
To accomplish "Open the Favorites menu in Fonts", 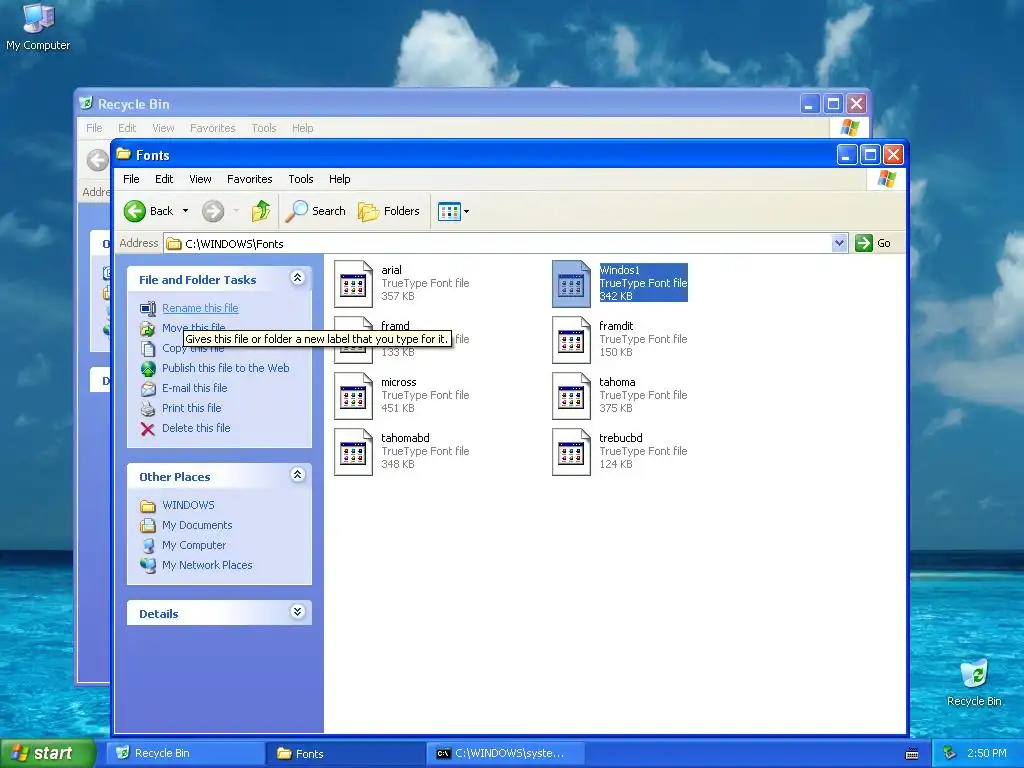I will coord(249,179).
